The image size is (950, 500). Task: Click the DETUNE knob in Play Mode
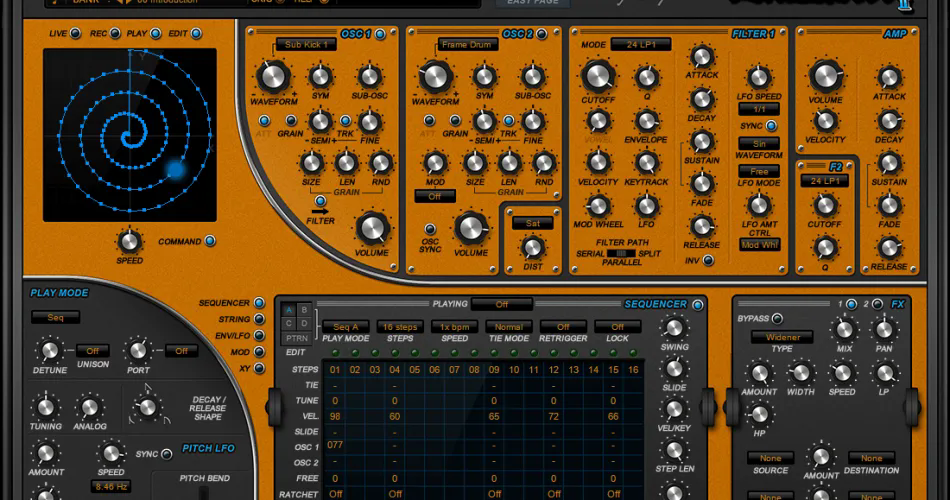(x=50, y=350)
